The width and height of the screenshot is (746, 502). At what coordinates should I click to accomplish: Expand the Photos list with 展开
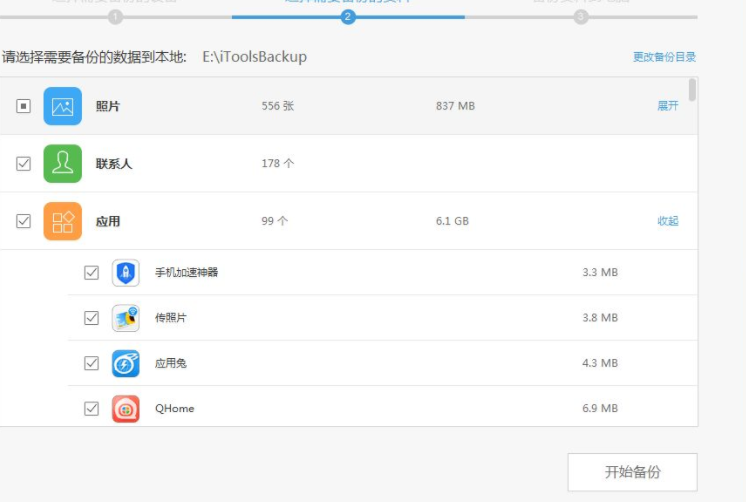tap(667, 106)
